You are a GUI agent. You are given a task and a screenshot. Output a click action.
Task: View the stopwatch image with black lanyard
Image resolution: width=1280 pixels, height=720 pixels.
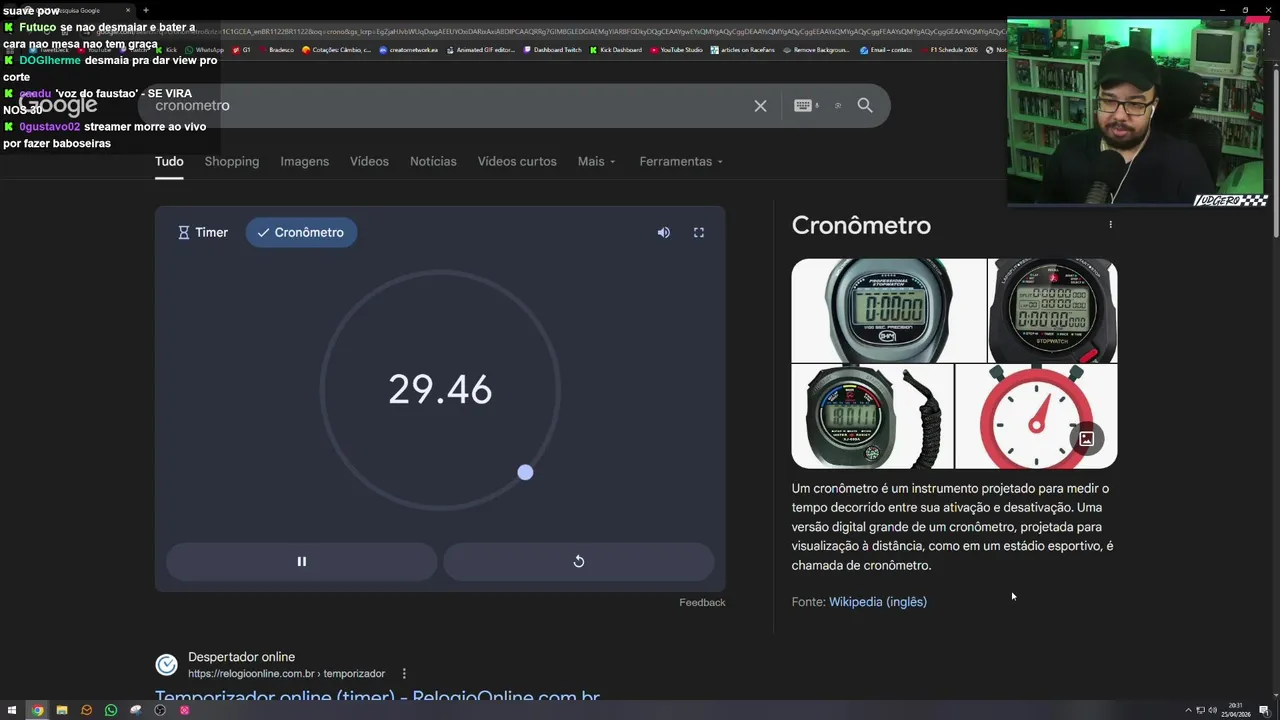click(x=872, y=416)
